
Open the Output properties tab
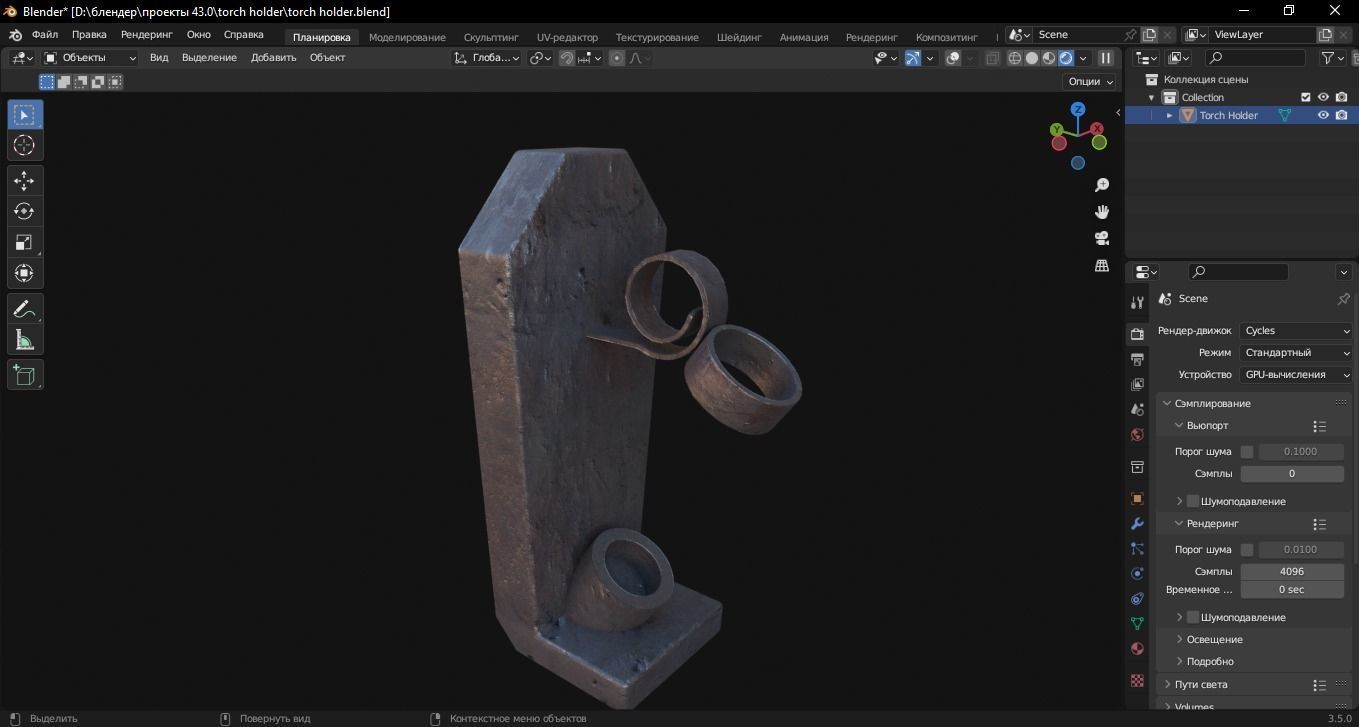(1137, 359)
